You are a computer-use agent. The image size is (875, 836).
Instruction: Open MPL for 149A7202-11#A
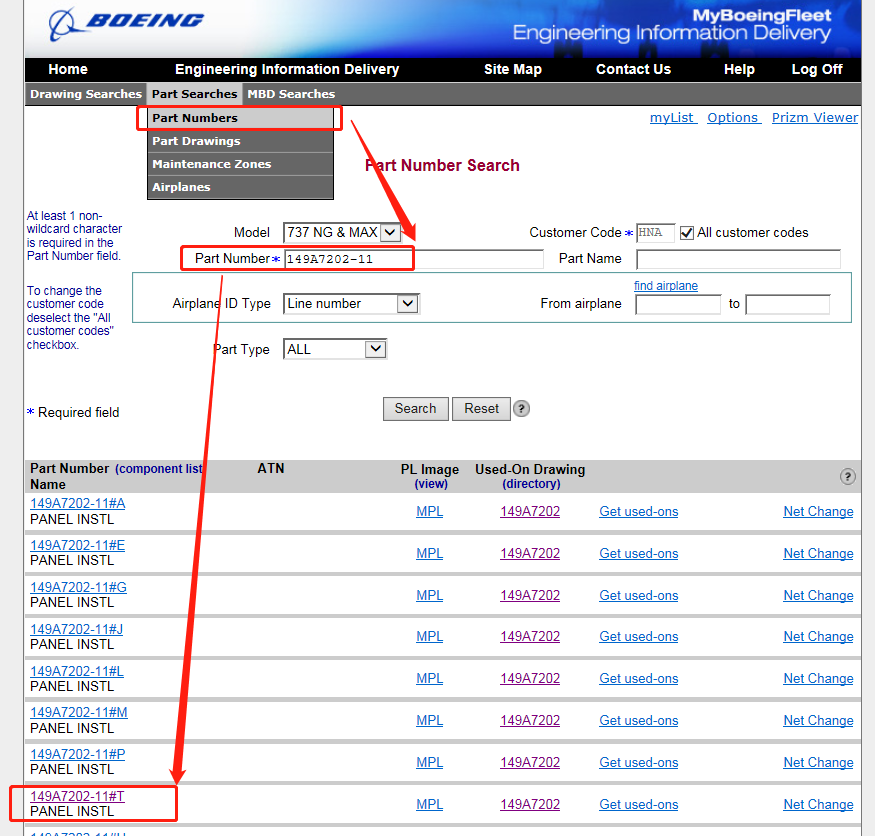(430, 512)
